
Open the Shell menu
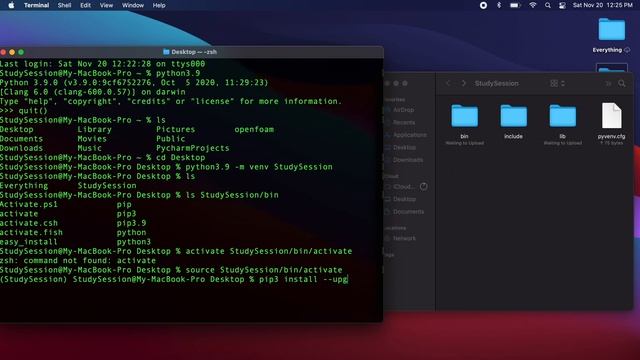coord(64,5)
